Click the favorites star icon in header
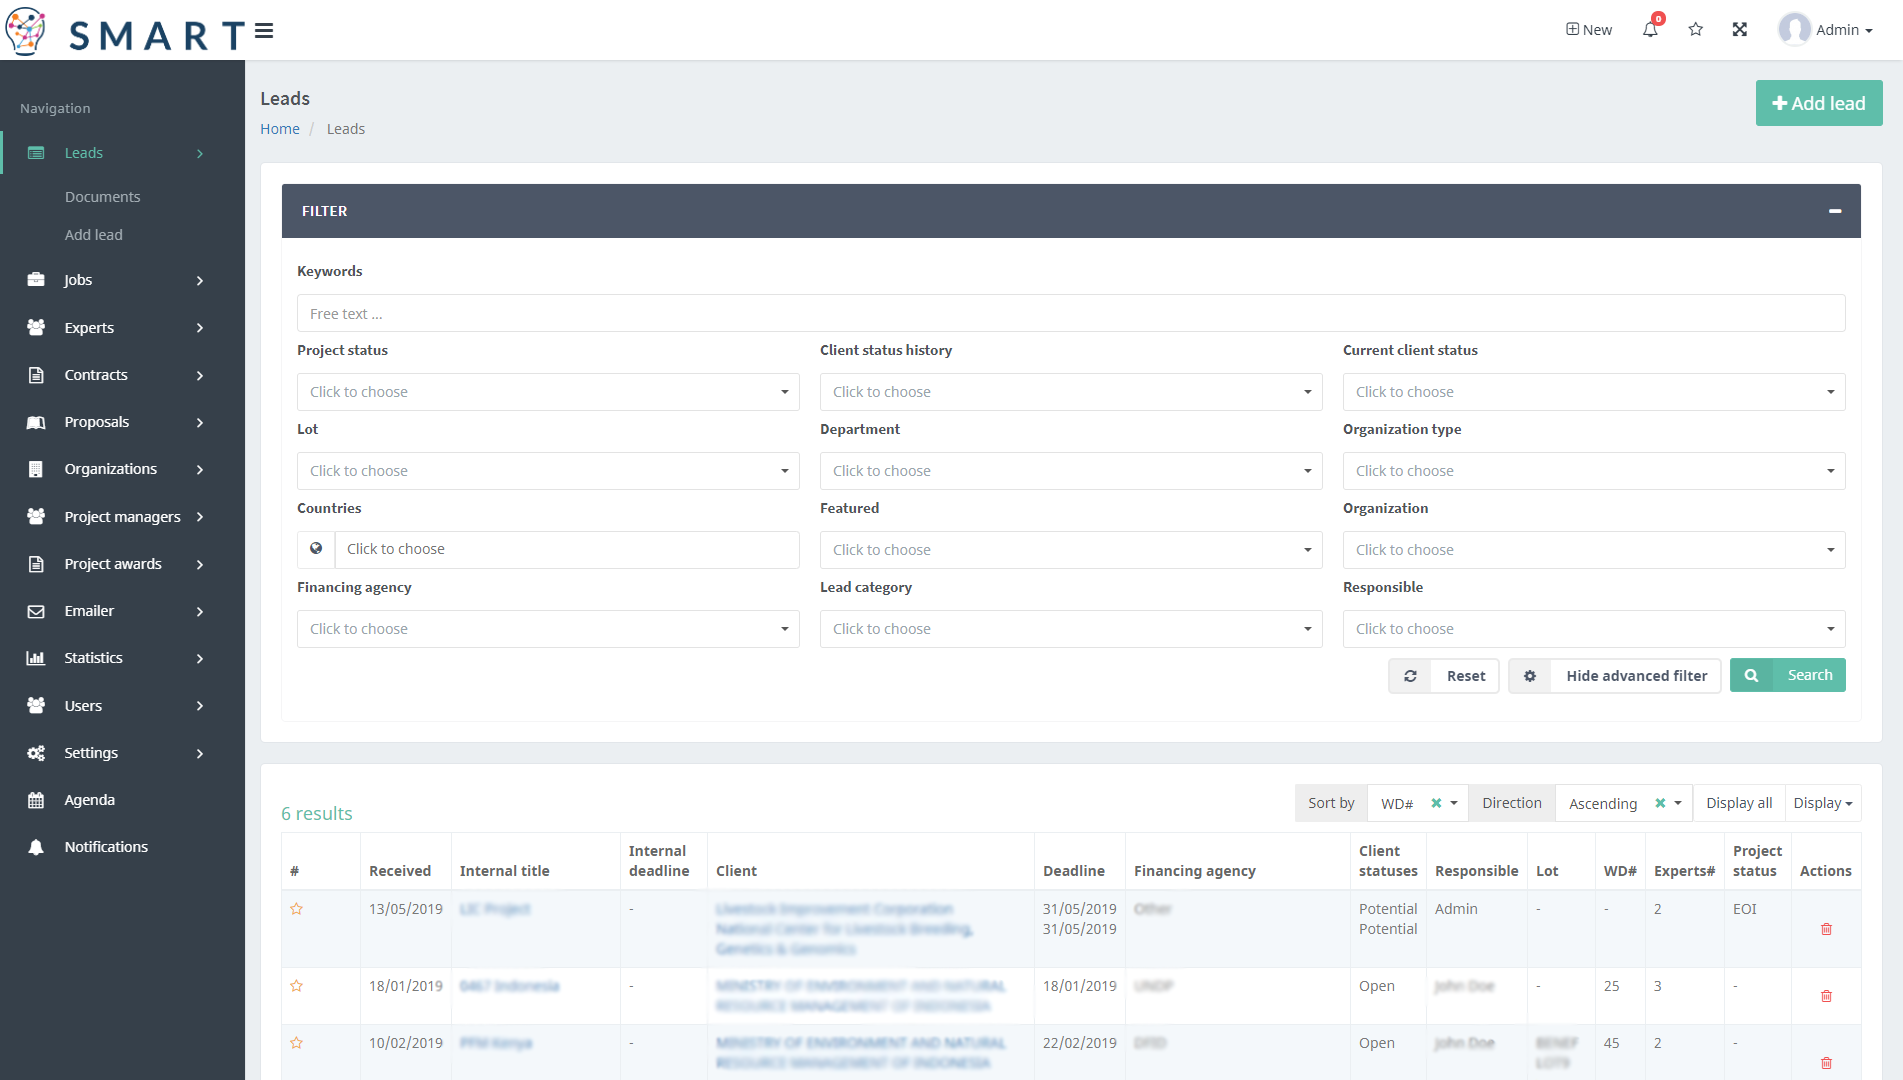 pos(1696,30)
